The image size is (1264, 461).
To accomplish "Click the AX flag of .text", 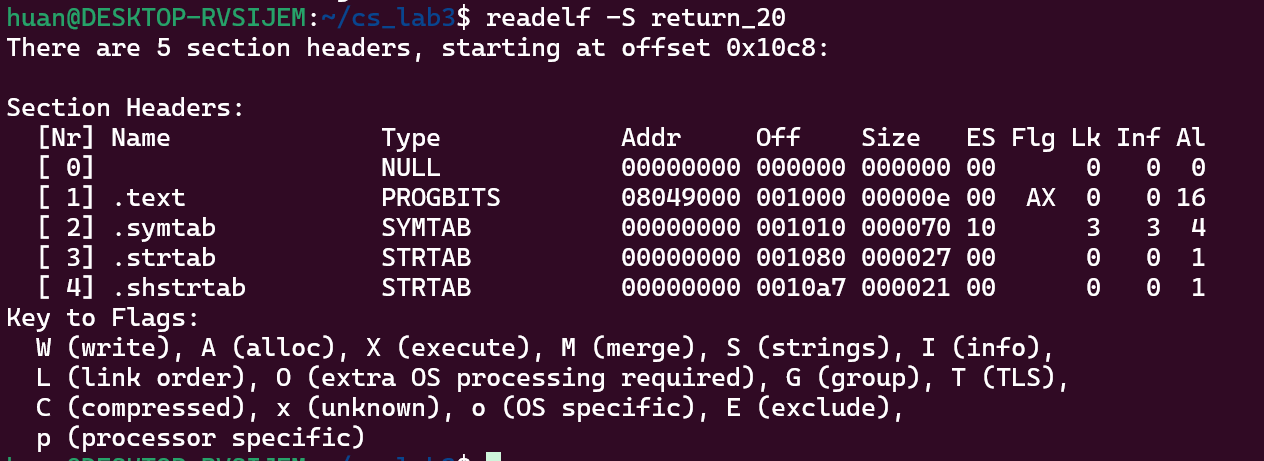I will (x=1041, y=198).
